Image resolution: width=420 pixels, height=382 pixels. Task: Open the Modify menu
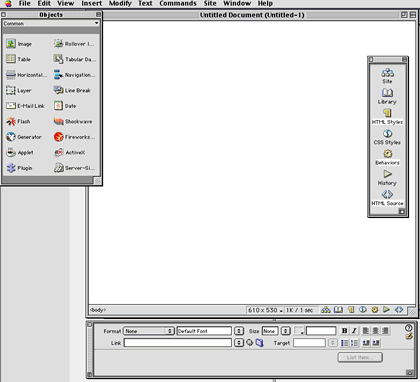[x=120, y=3]
